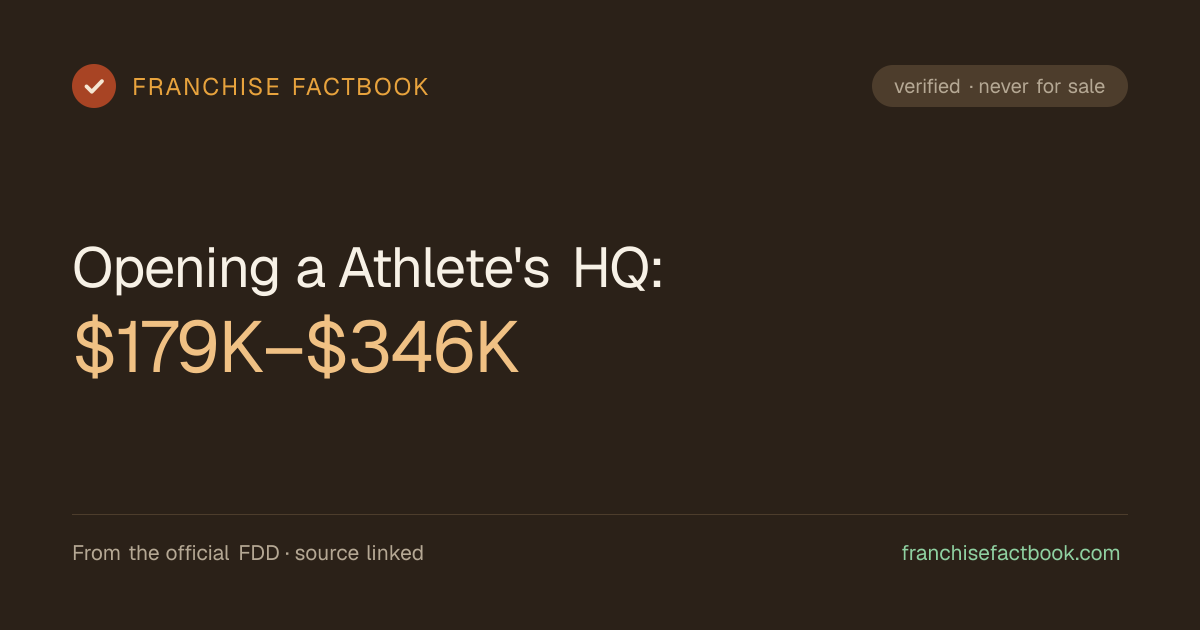This screenshot has width=1200, height=630.
Task: Click the Opening a Athlete's HQ heading
Action: pyautogui.click(x=368, y=270)
